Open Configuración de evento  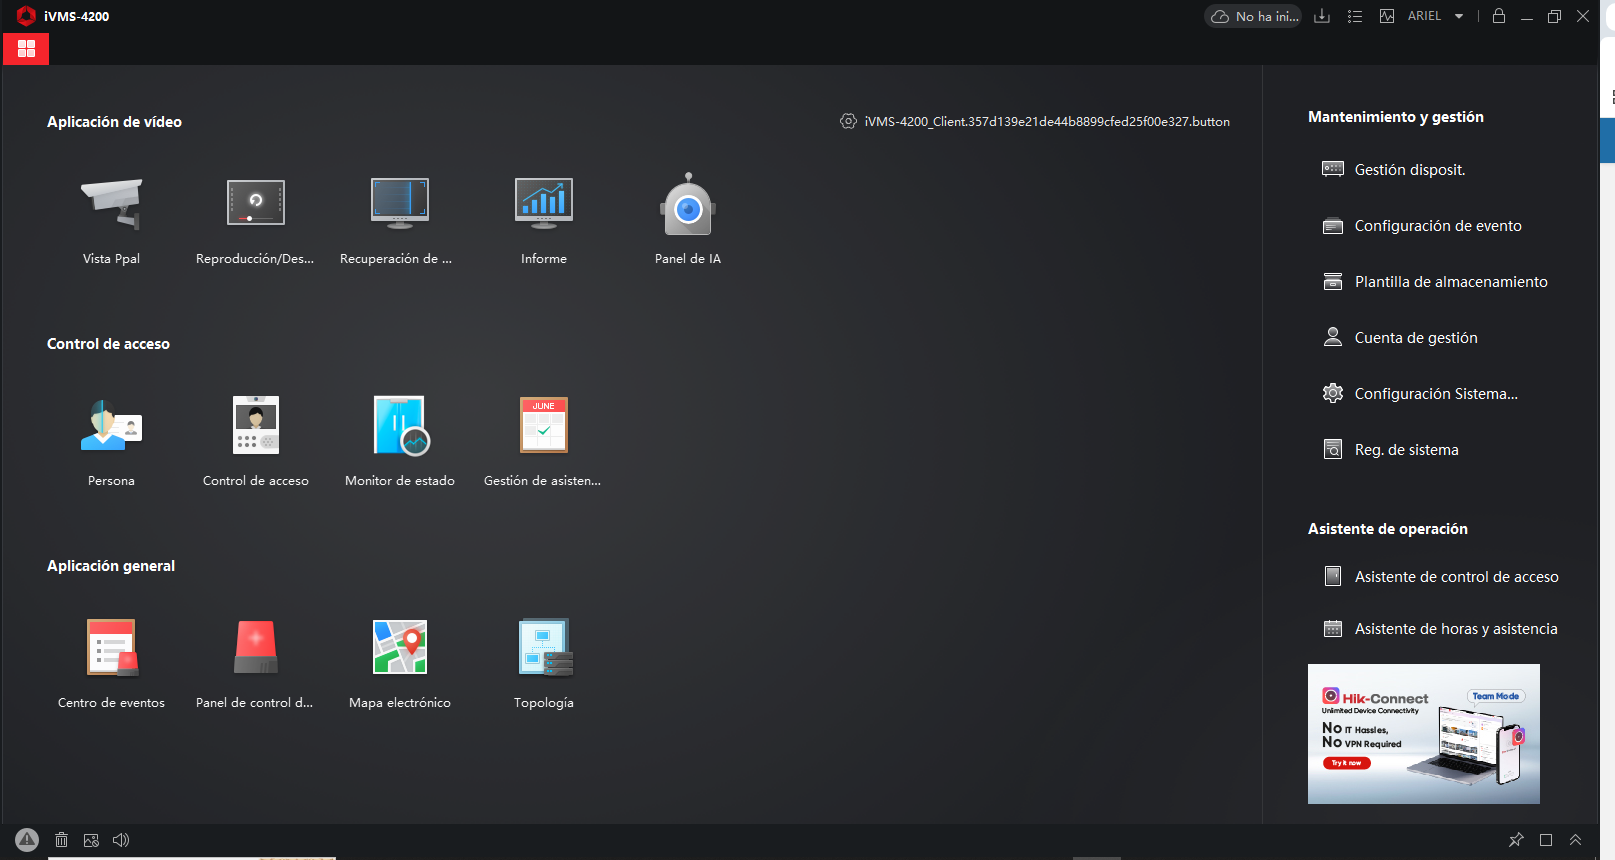[1437, 226]
